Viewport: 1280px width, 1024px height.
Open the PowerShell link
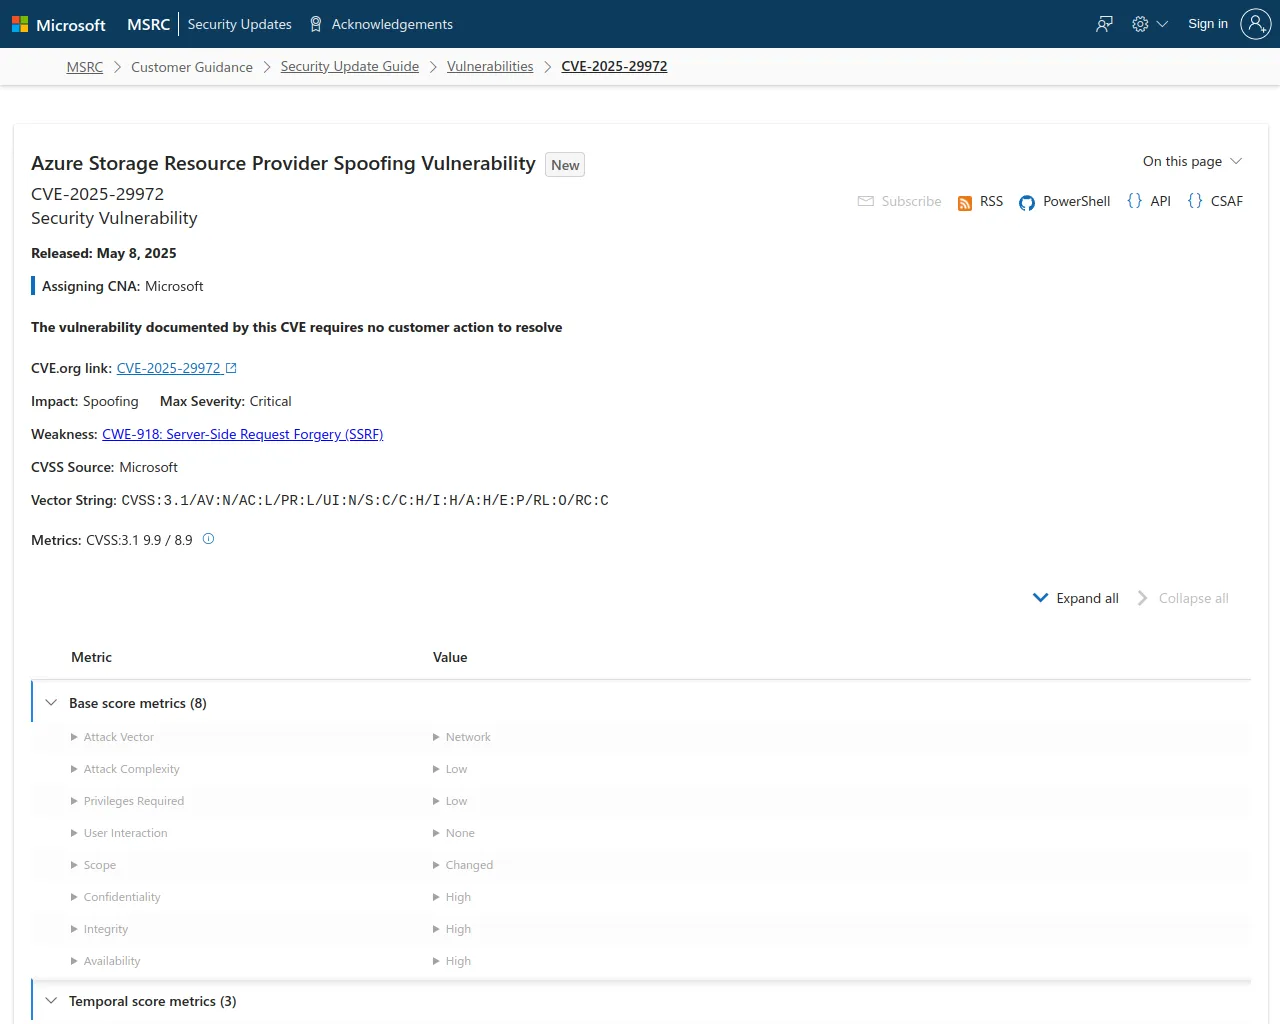(1076, 201)
